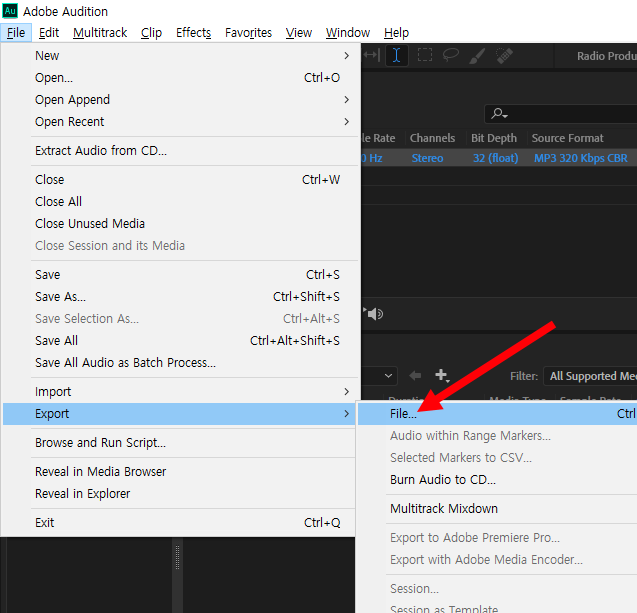Select the Paintbrush Selection tool
The height and width of the screenshot is (613, 637).
pos(477,56)
